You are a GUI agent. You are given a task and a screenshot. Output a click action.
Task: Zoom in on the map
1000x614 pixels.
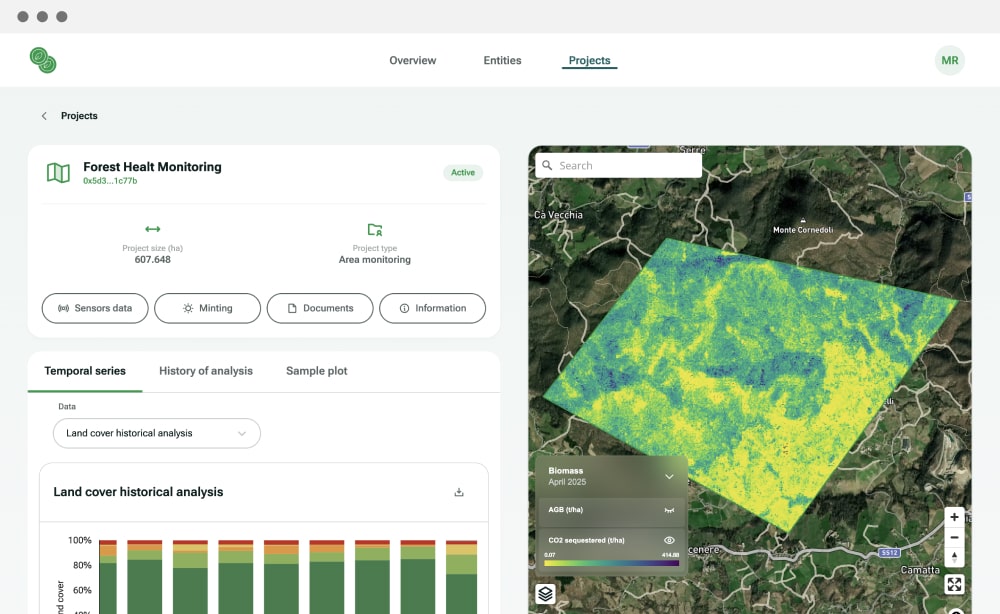click(954, 517)
